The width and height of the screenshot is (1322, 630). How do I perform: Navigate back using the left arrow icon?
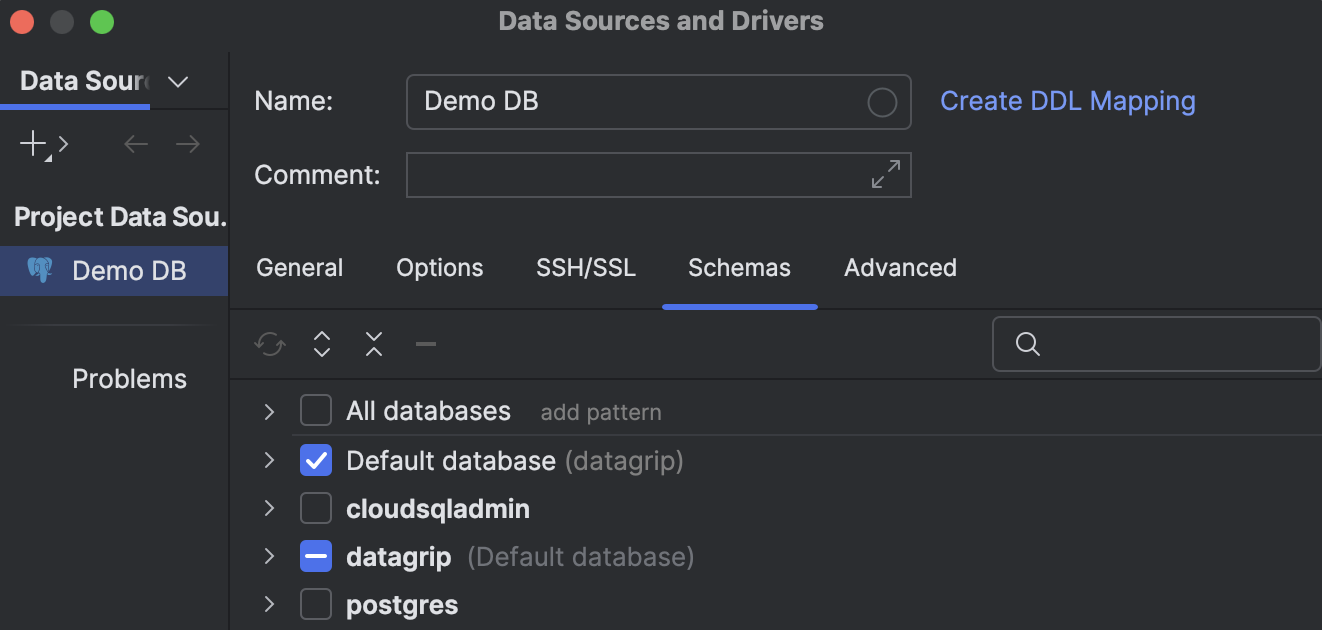[136, 143]
